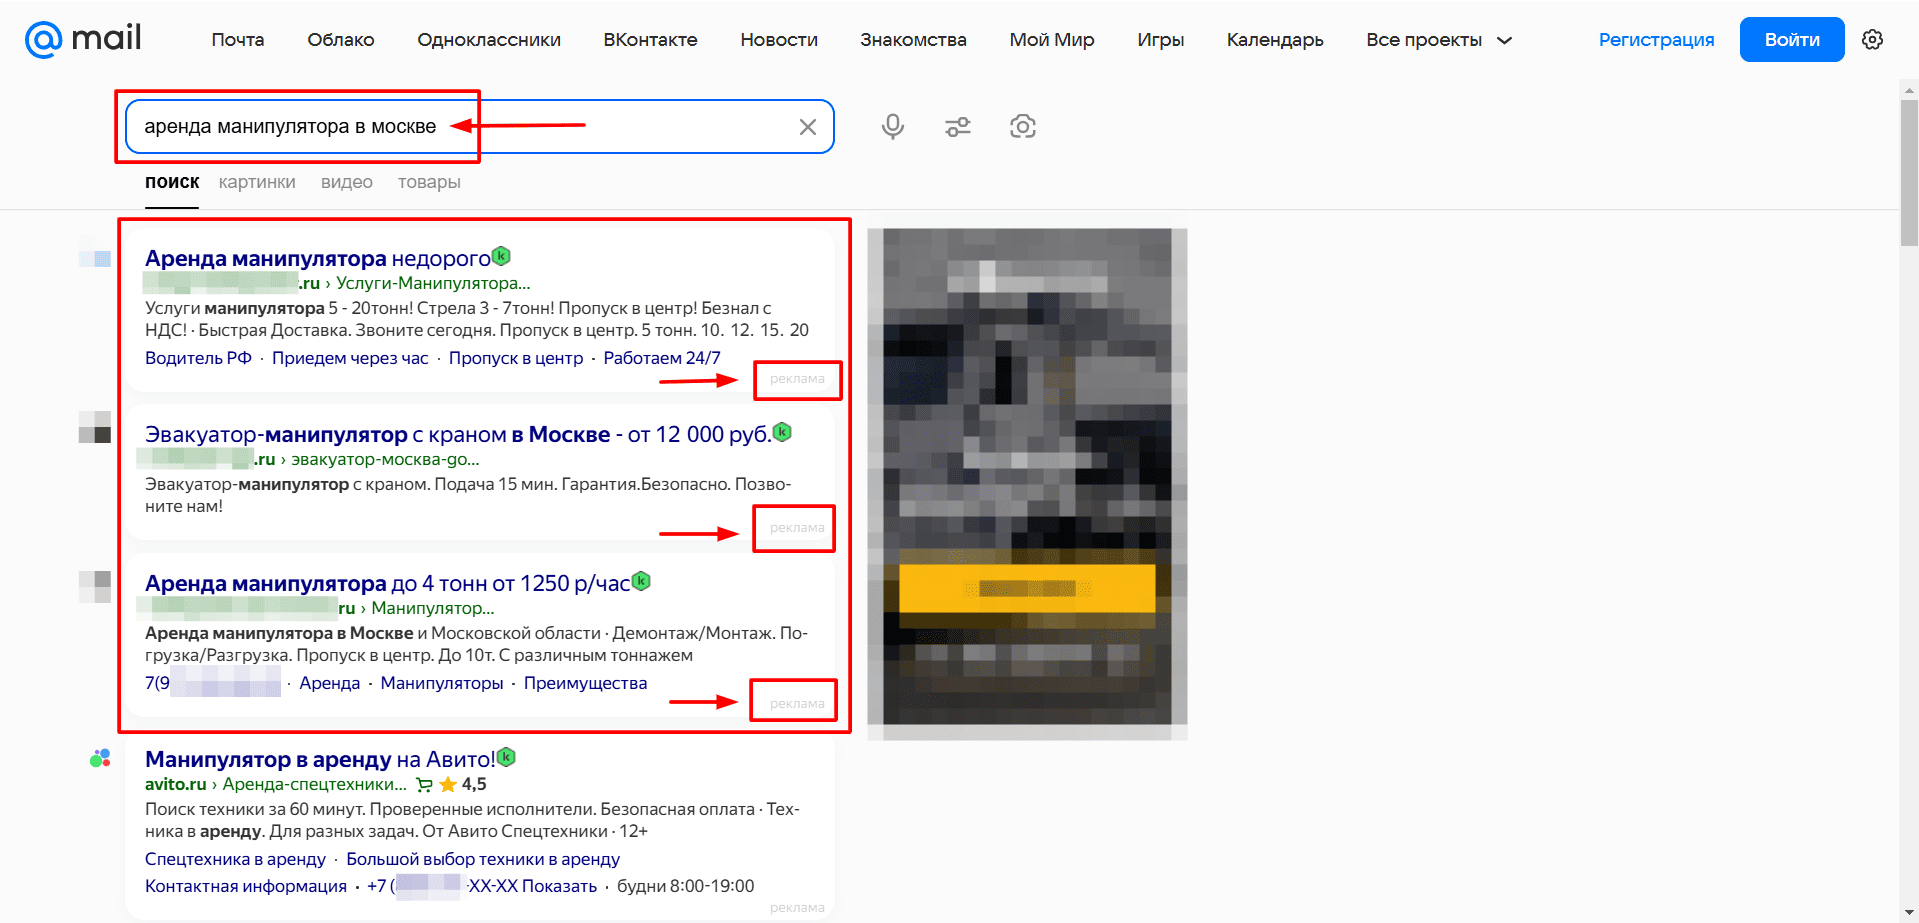Click 'Спецтехника в аренду' sitelink
The height and width of the screenshot is (923, 1919).
tap(235, 859)
